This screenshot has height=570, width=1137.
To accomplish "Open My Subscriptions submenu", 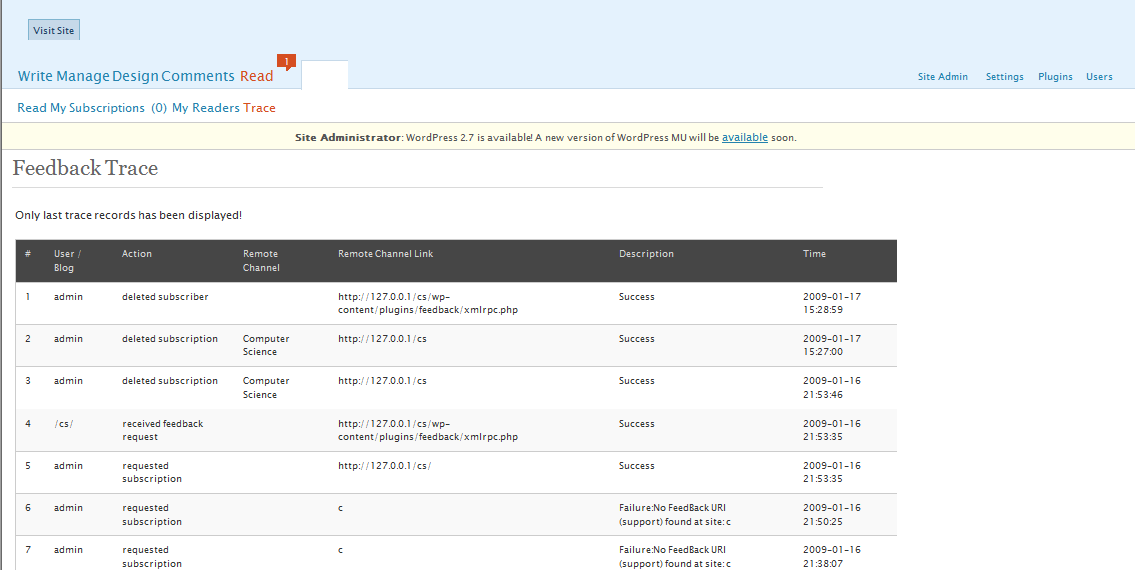I will click(x=97, y=108).
